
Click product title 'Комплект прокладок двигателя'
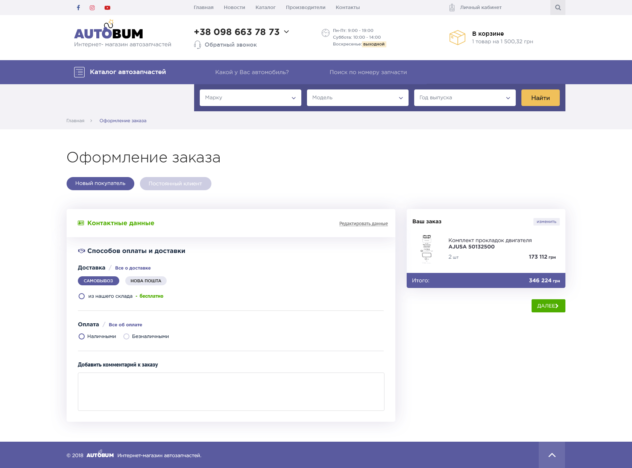[490, 240]
